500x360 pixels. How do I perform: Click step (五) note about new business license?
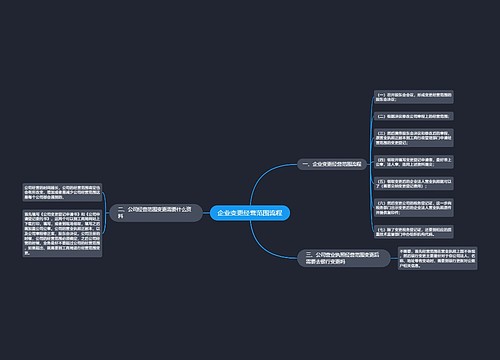click(x=413, y=184)
